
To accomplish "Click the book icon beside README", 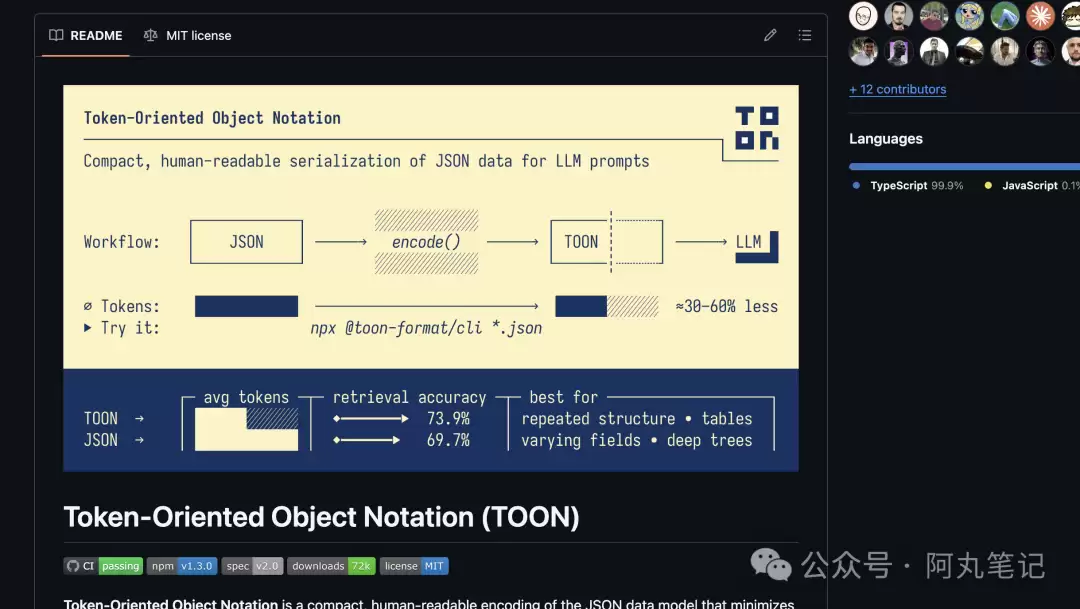I will [57, 35].
